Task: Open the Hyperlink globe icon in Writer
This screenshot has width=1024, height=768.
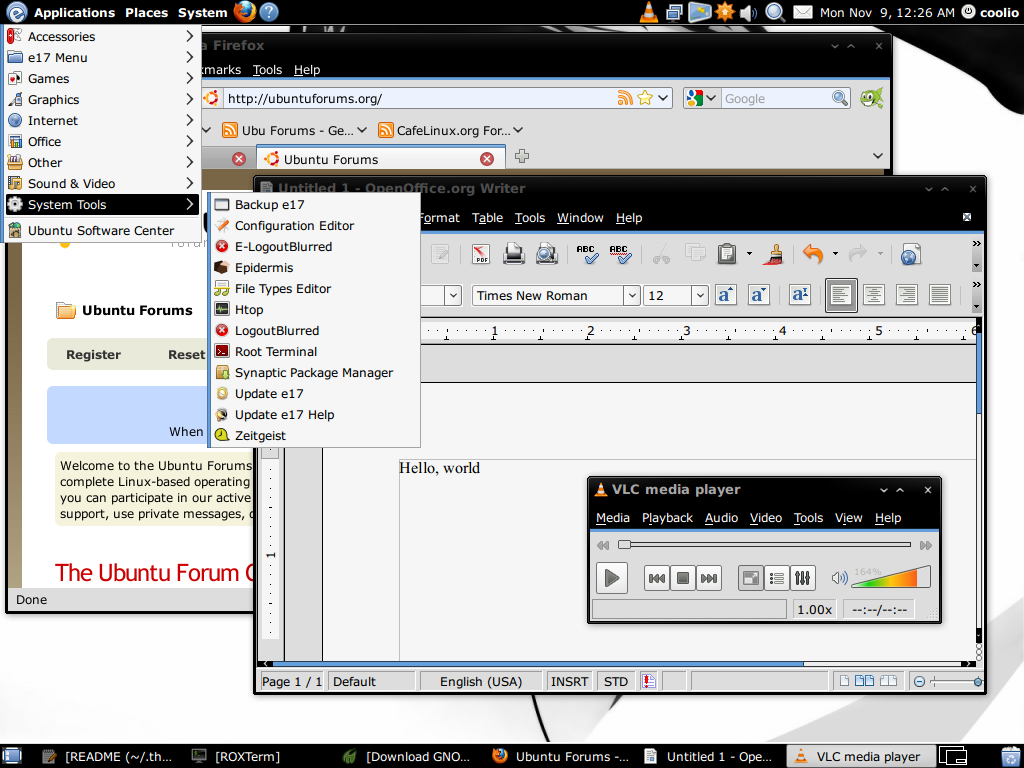Action: 910,254
